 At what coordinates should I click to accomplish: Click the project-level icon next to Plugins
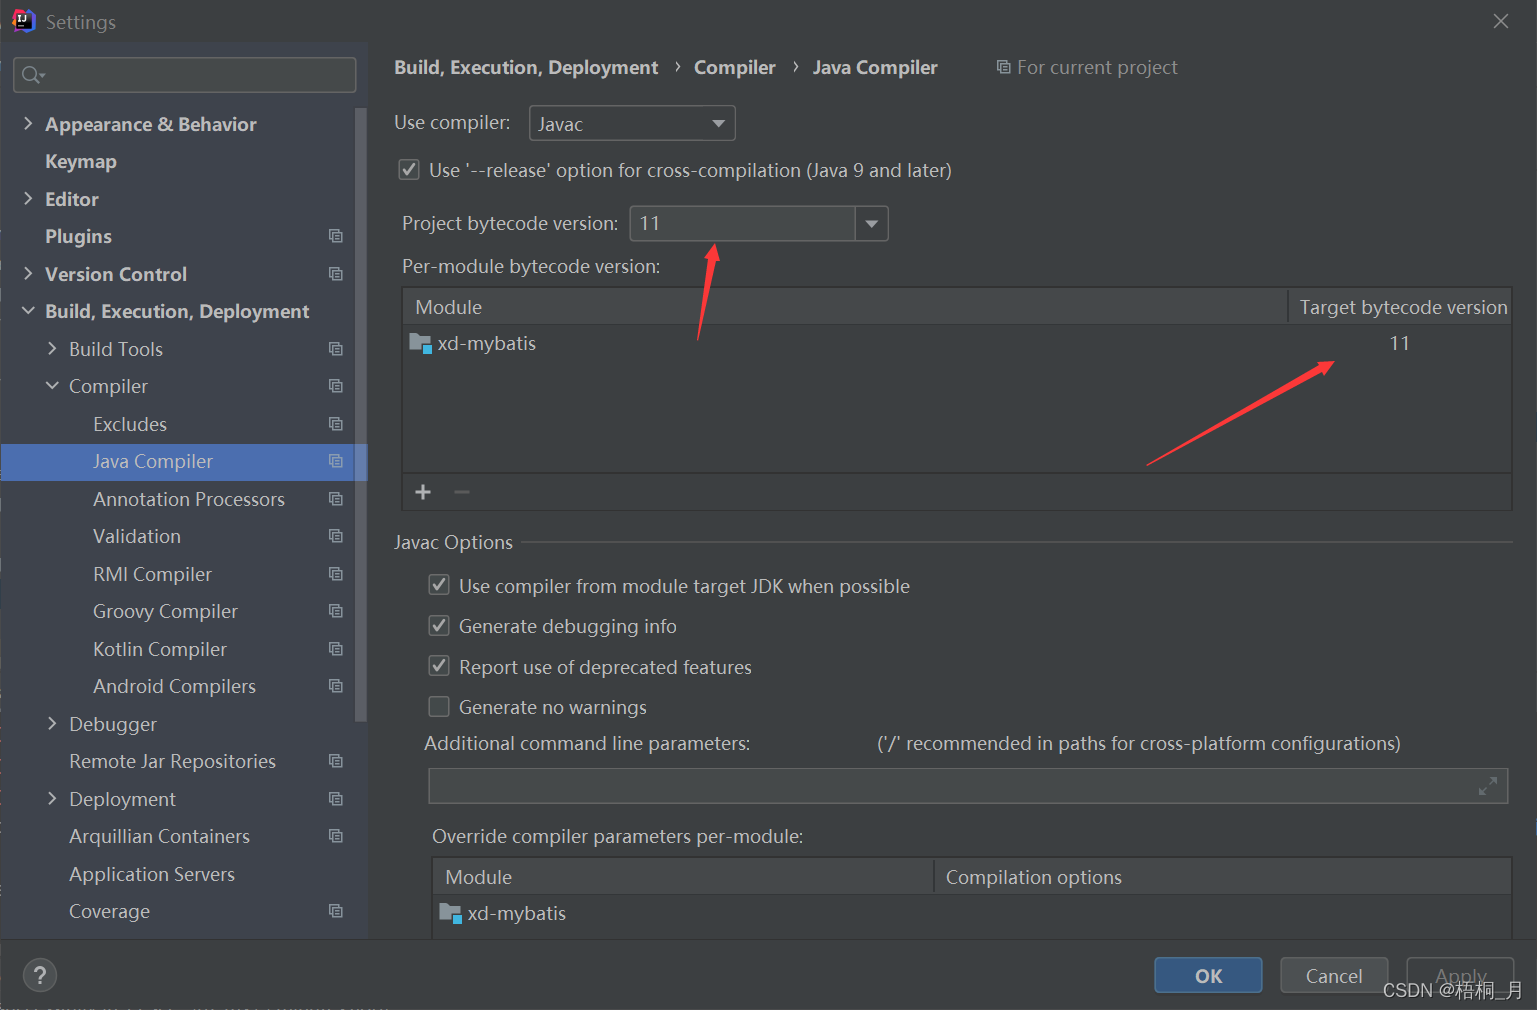coord(336,236)
